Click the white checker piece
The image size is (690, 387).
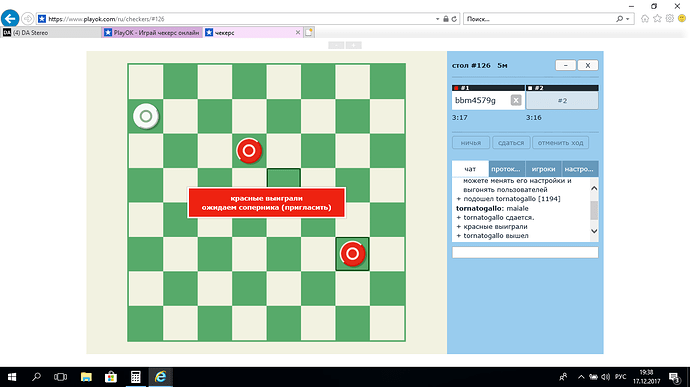click(x=146, y=116)
